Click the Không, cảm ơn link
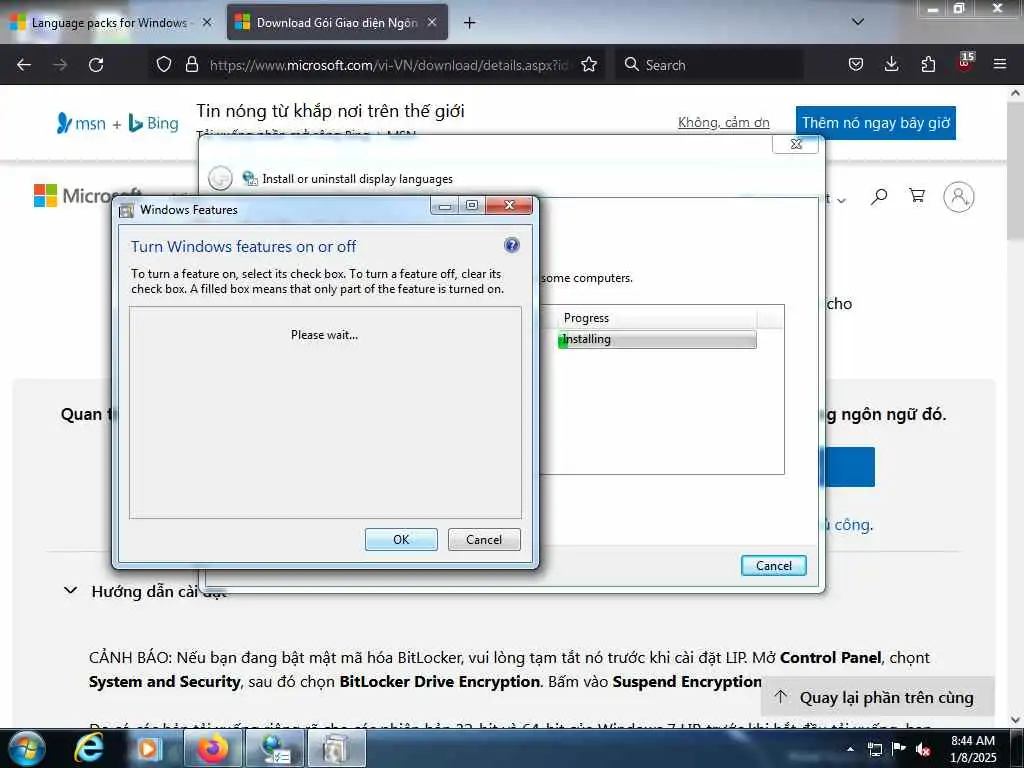Screen dimensions: 1024x768 click(x=724, y=123)
